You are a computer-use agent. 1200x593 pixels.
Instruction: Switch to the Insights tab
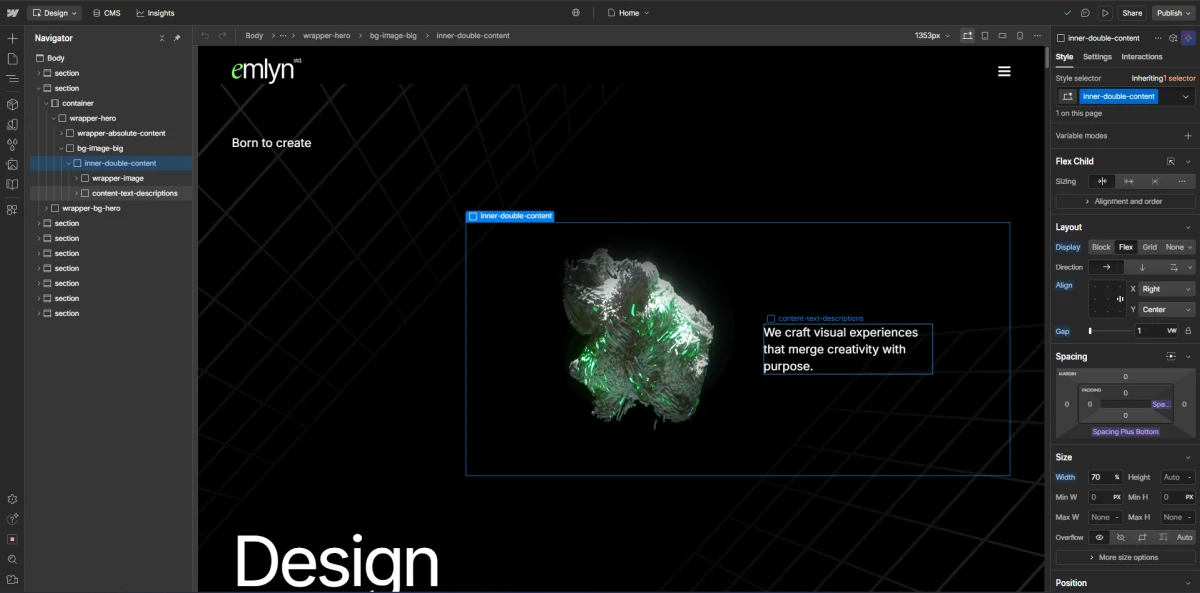point(155,13)
